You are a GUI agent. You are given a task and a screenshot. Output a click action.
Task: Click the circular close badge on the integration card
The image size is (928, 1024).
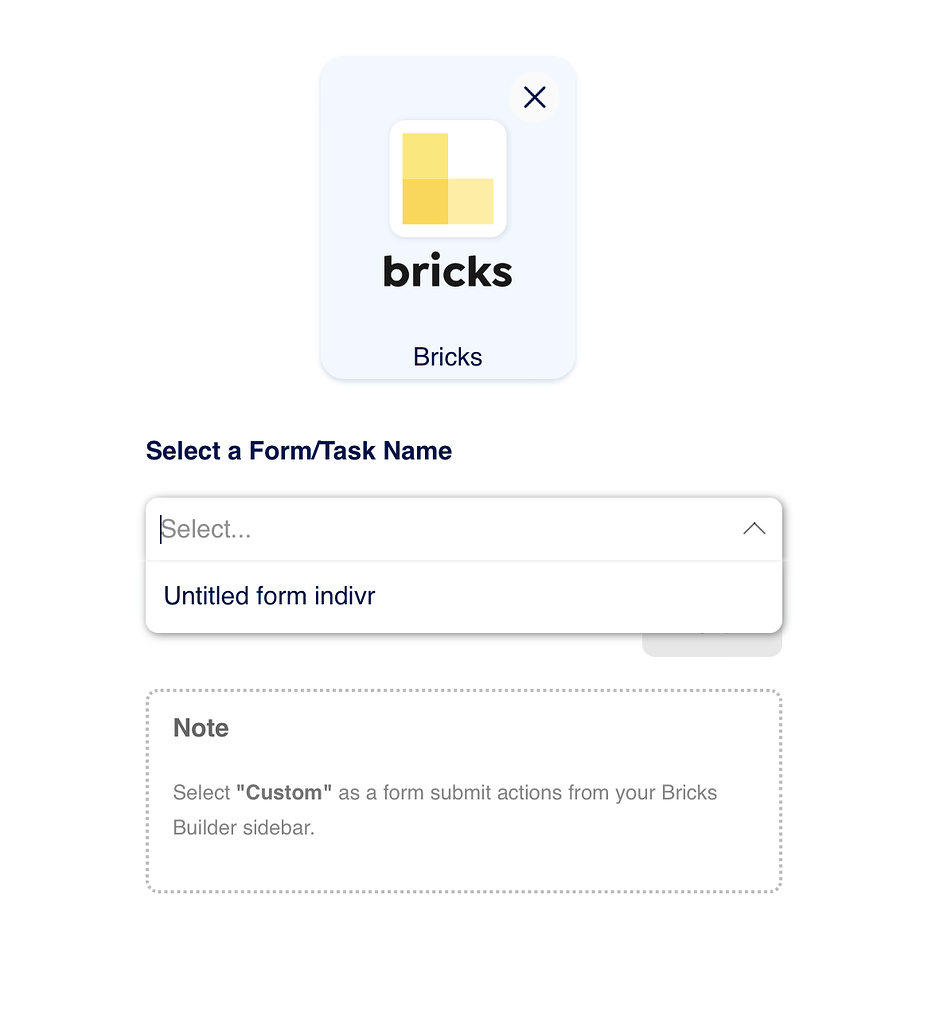pyautogui.click(x=534, y=97)
